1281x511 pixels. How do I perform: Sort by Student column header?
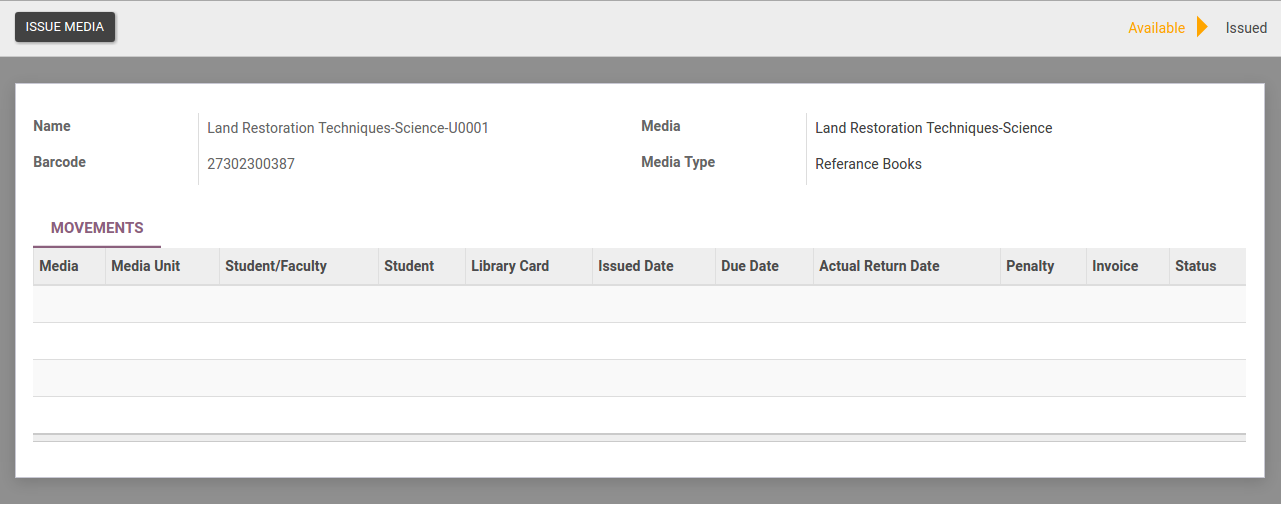(409, 266)
